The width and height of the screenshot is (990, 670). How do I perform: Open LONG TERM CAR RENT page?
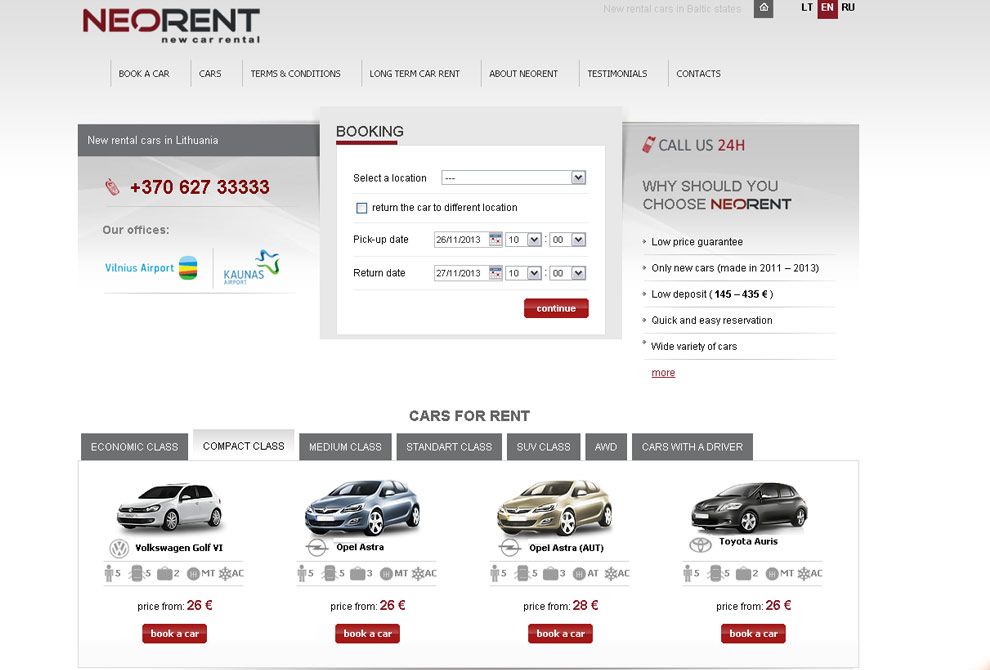415,73
